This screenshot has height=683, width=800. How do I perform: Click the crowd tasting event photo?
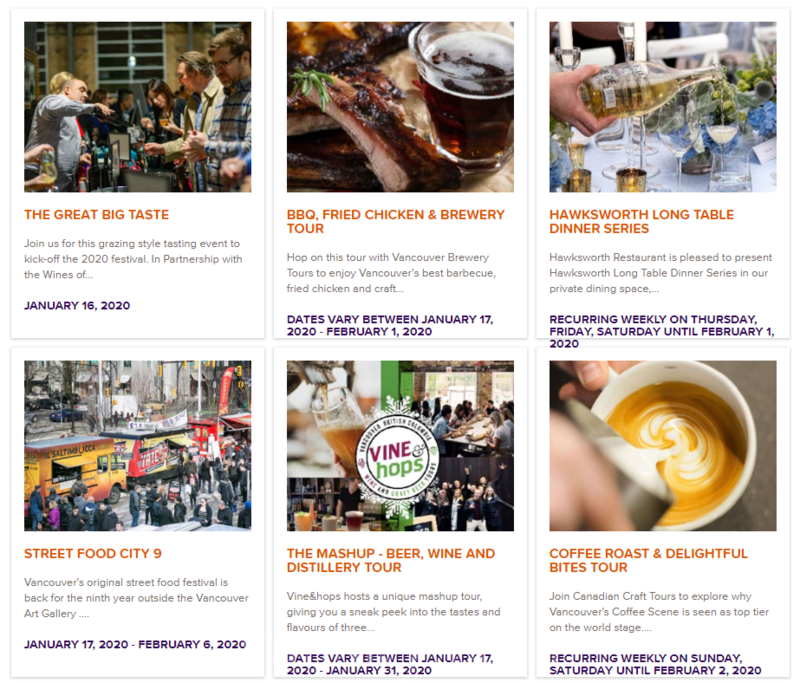tap(138, 107)
